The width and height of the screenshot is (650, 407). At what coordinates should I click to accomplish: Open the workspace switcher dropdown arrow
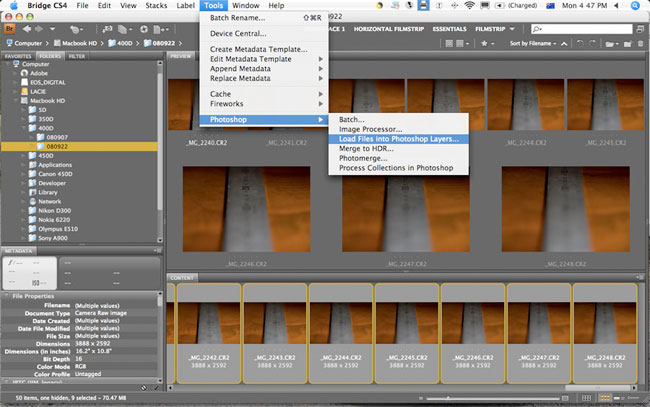click(x=512, y=29)
